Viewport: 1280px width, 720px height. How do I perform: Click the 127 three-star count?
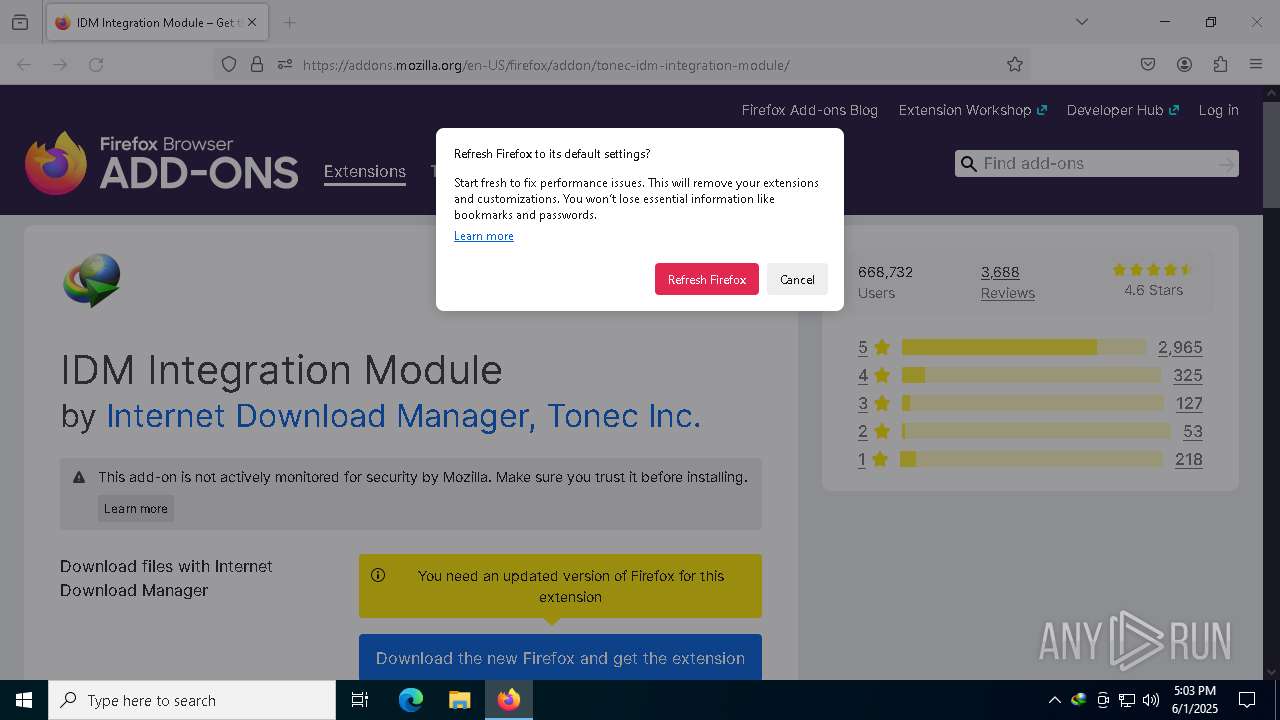point(1189,403)
